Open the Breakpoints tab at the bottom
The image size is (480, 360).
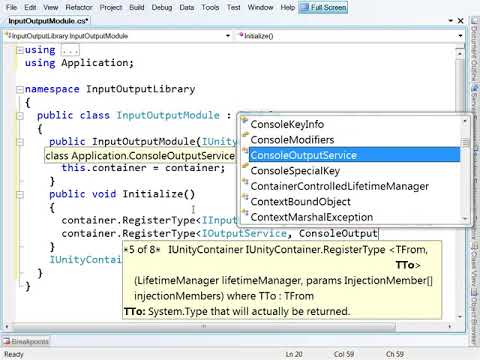[x=26, y=341]
